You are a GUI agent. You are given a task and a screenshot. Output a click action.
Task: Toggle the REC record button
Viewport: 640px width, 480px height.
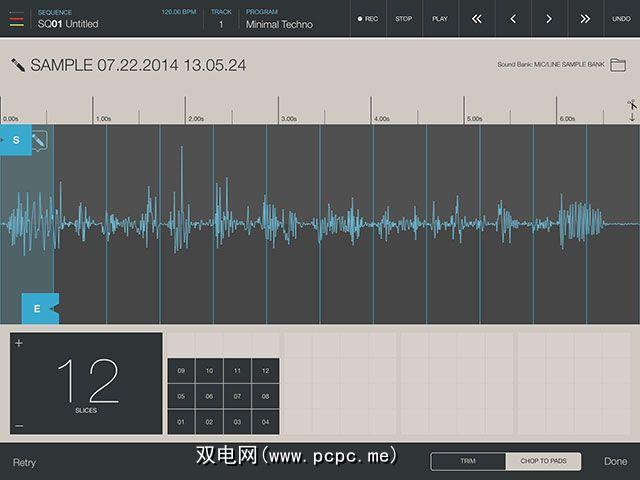pyautogui.click(x=367, y=19)
